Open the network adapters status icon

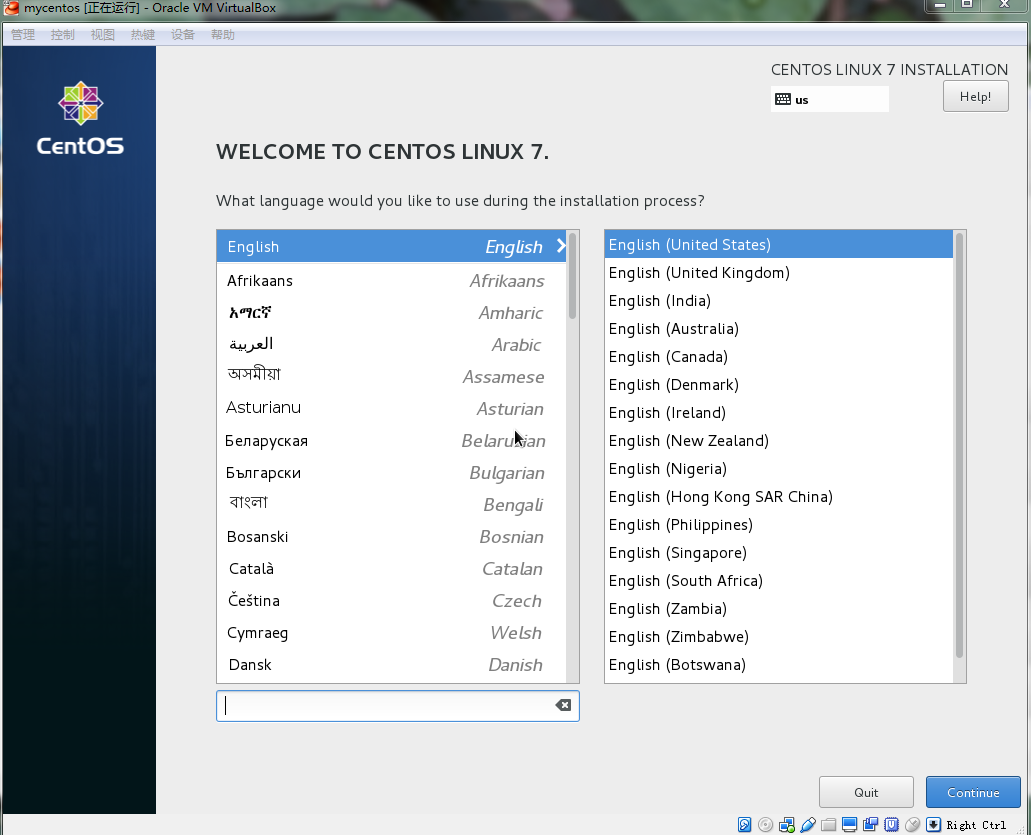tap(786, 824)
